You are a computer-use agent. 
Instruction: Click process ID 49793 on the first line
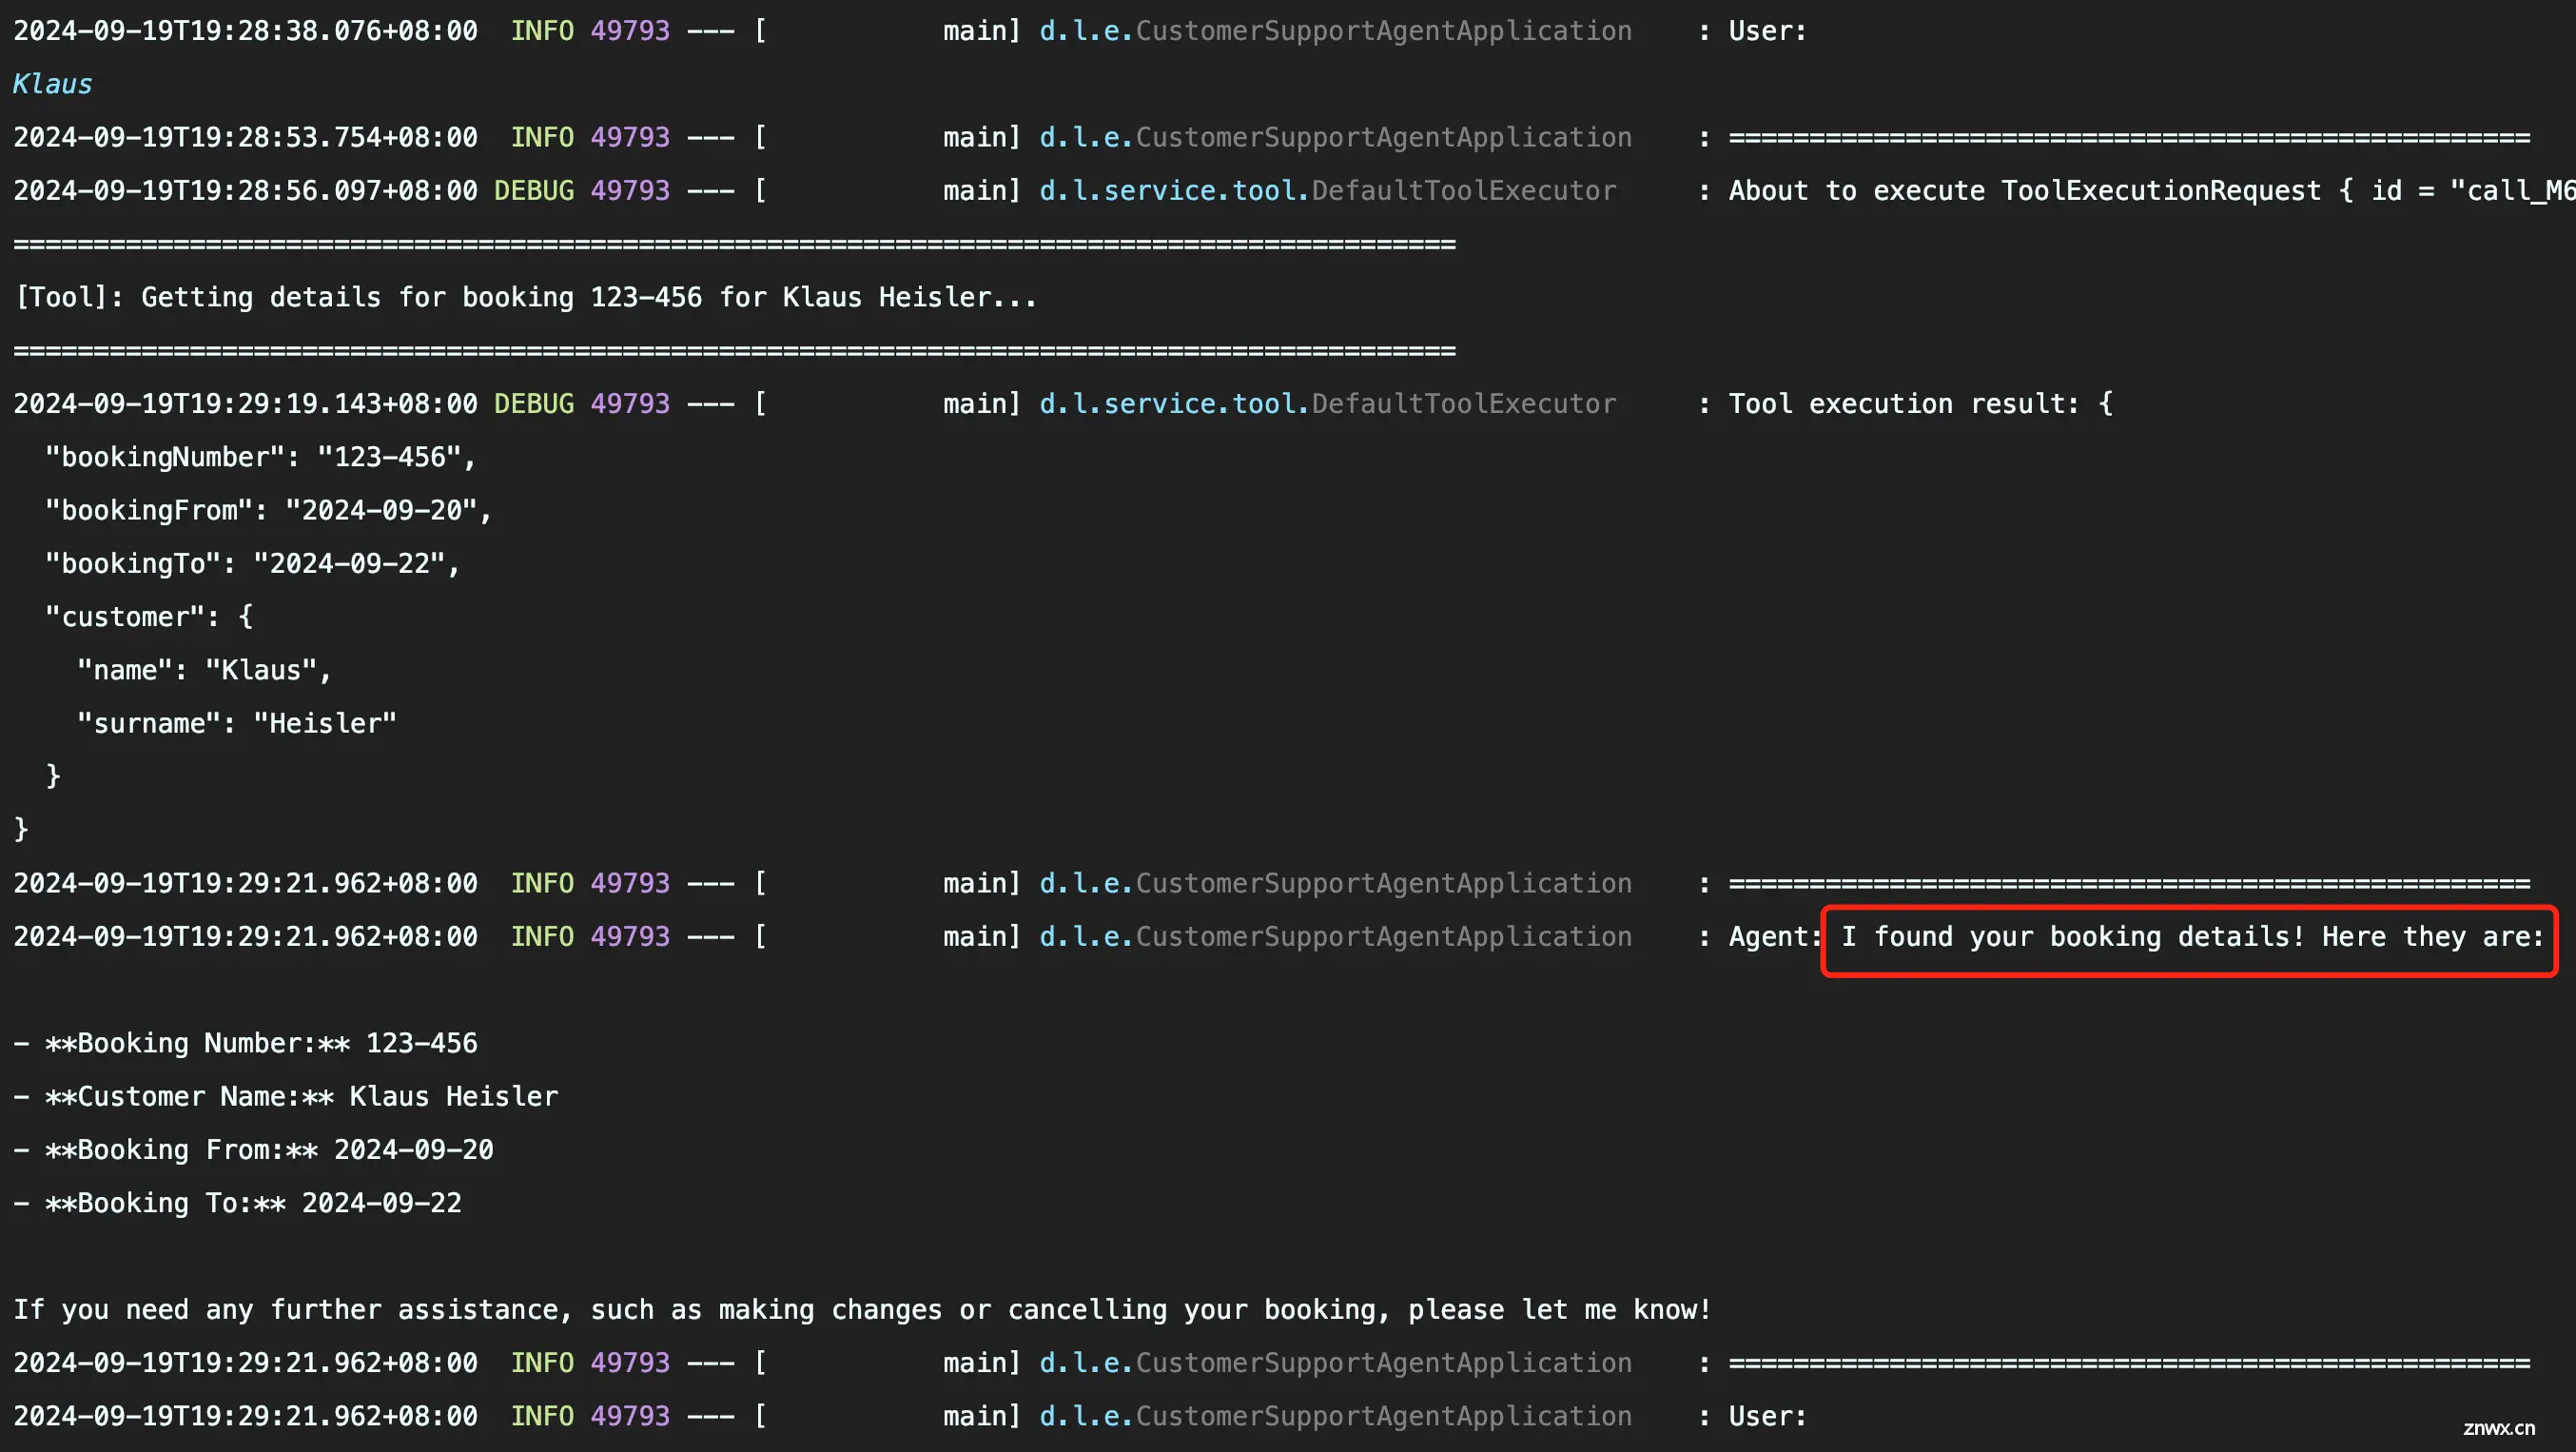tap(630, 31)
